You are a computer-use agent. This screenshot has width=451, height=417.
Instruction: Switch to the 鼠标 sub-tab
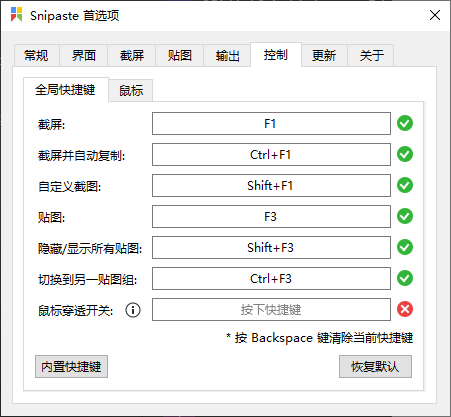(x=131, y=91)
